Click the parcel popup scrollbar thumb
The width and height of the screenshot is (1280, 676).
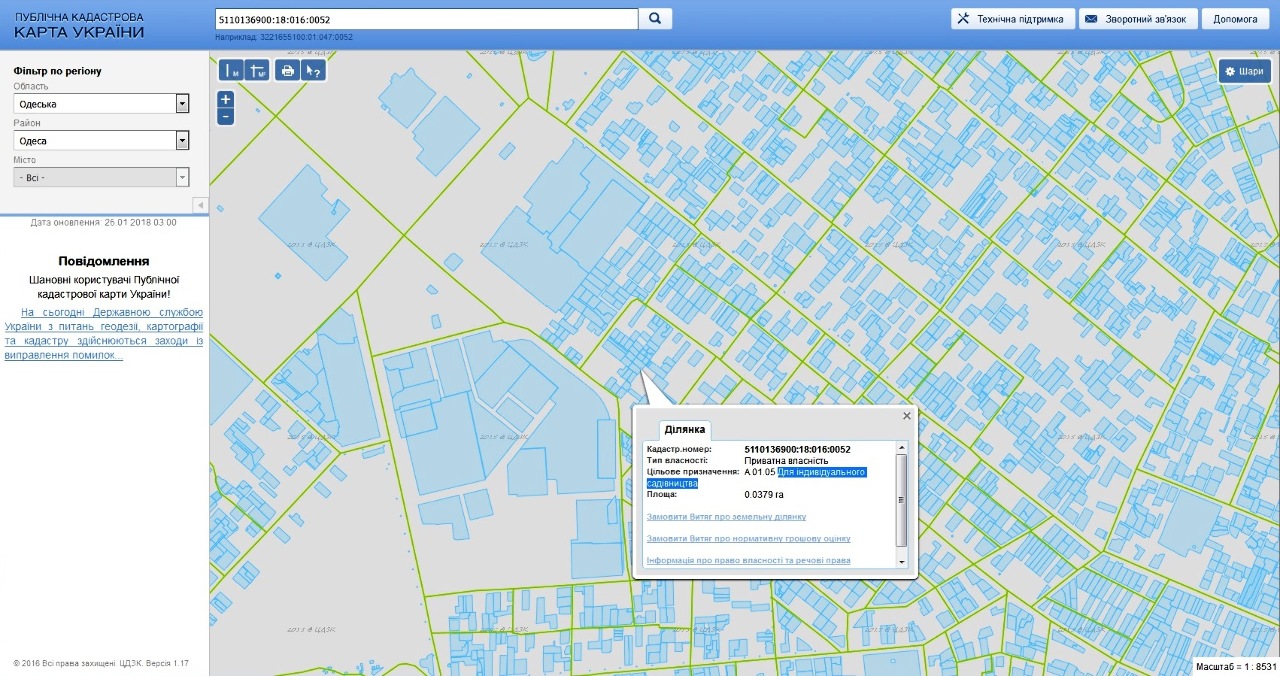coord(901,499)
